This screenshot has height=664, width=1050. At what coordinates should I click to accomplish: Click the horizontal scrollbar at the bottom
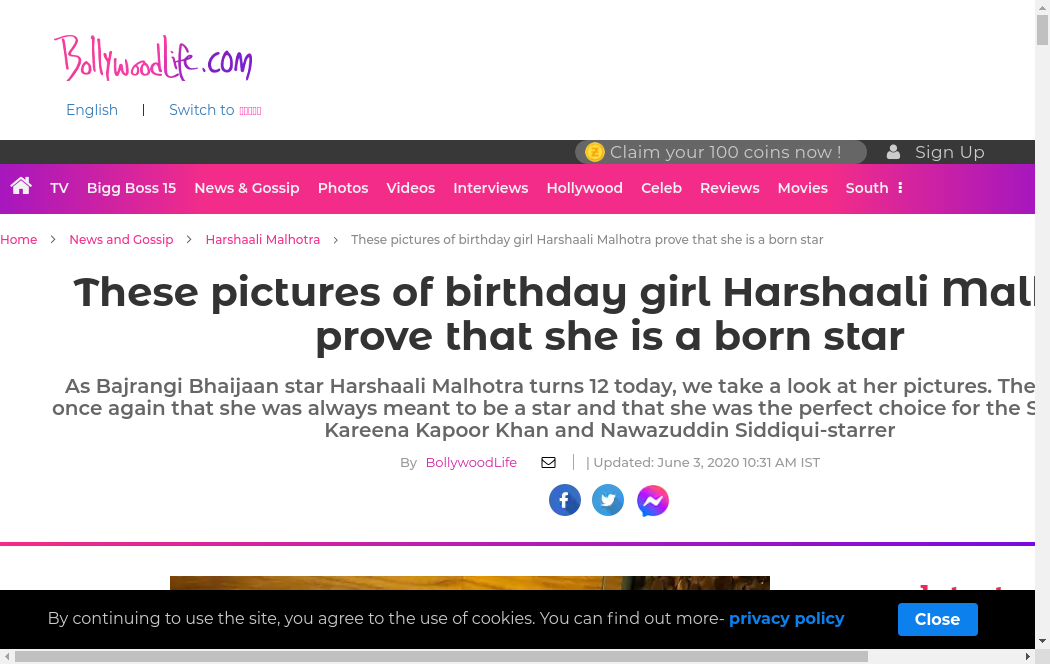pos(440,656)
